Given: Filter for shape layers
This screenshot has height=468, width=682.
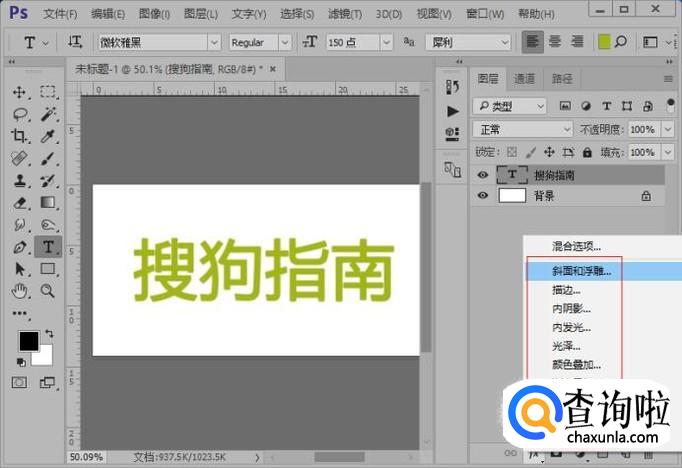Looking at the screenshot, I should point(627,106).
